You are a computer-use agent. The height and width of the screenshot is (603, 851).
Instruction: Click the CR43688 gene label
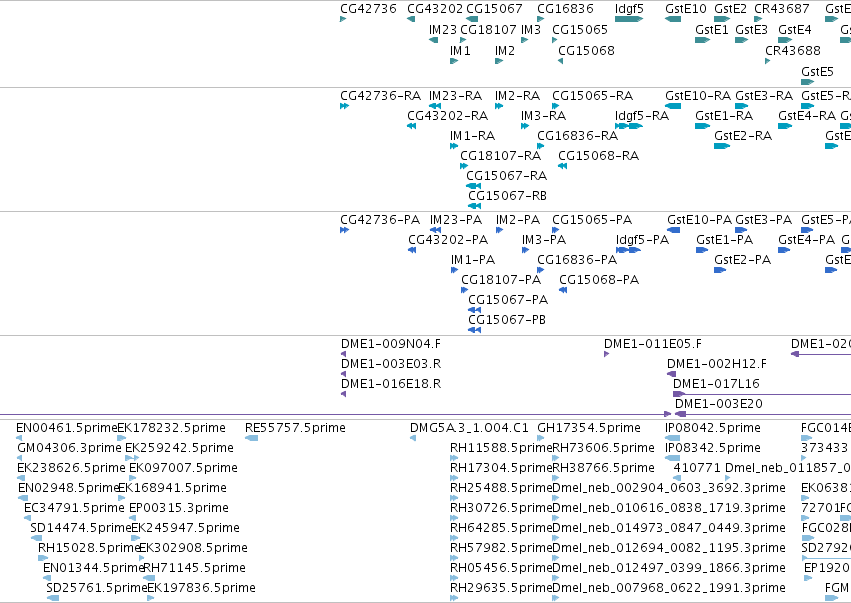(x=792, y=51)
